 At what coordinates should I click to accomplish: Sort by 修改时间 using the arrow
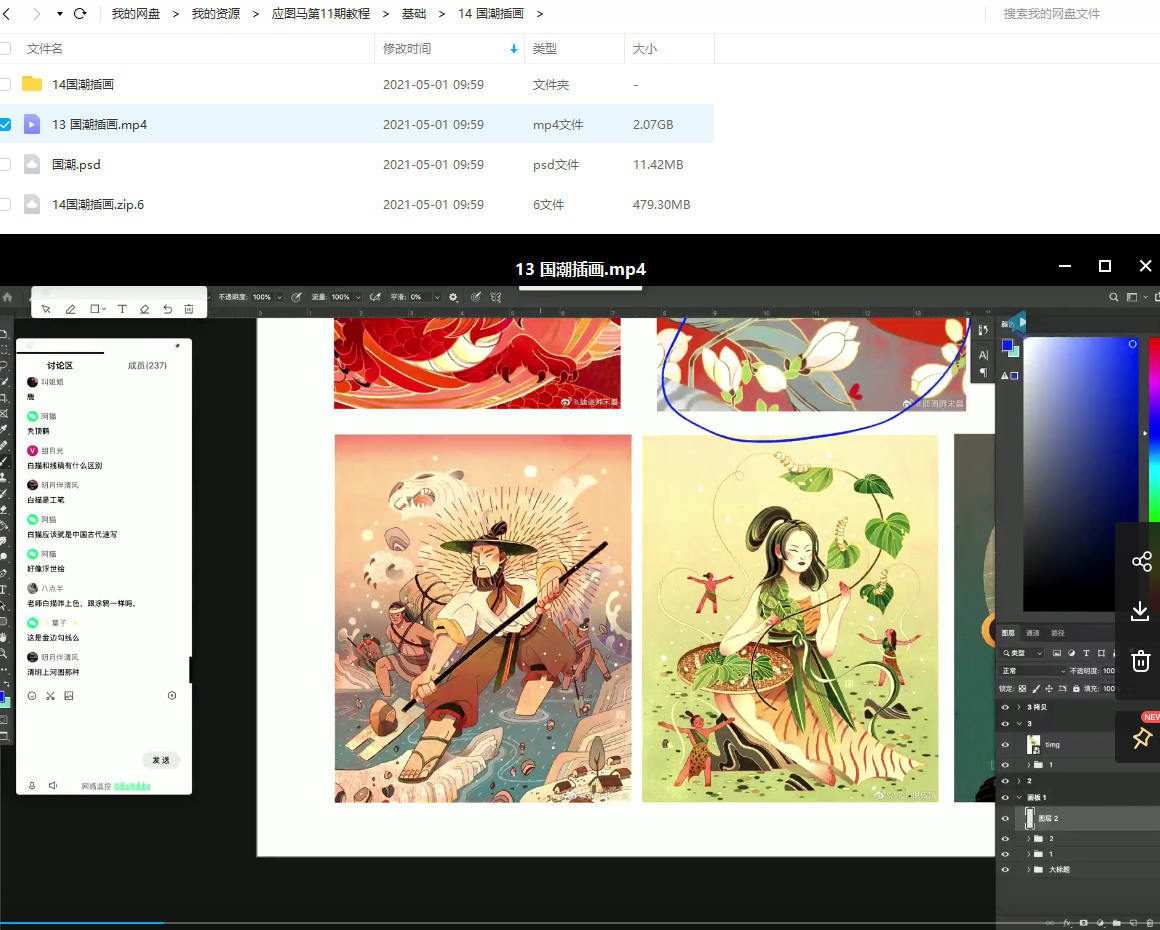513,49
